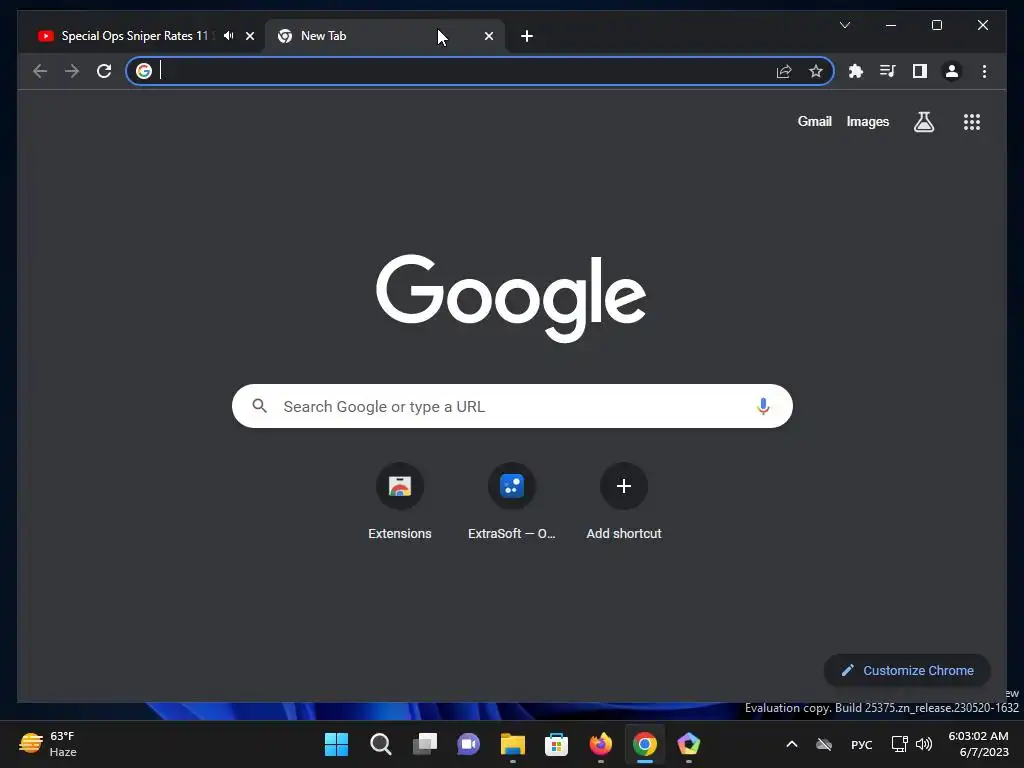Minimize the Chrome window

pyautogui.click(x=890, y=25)
